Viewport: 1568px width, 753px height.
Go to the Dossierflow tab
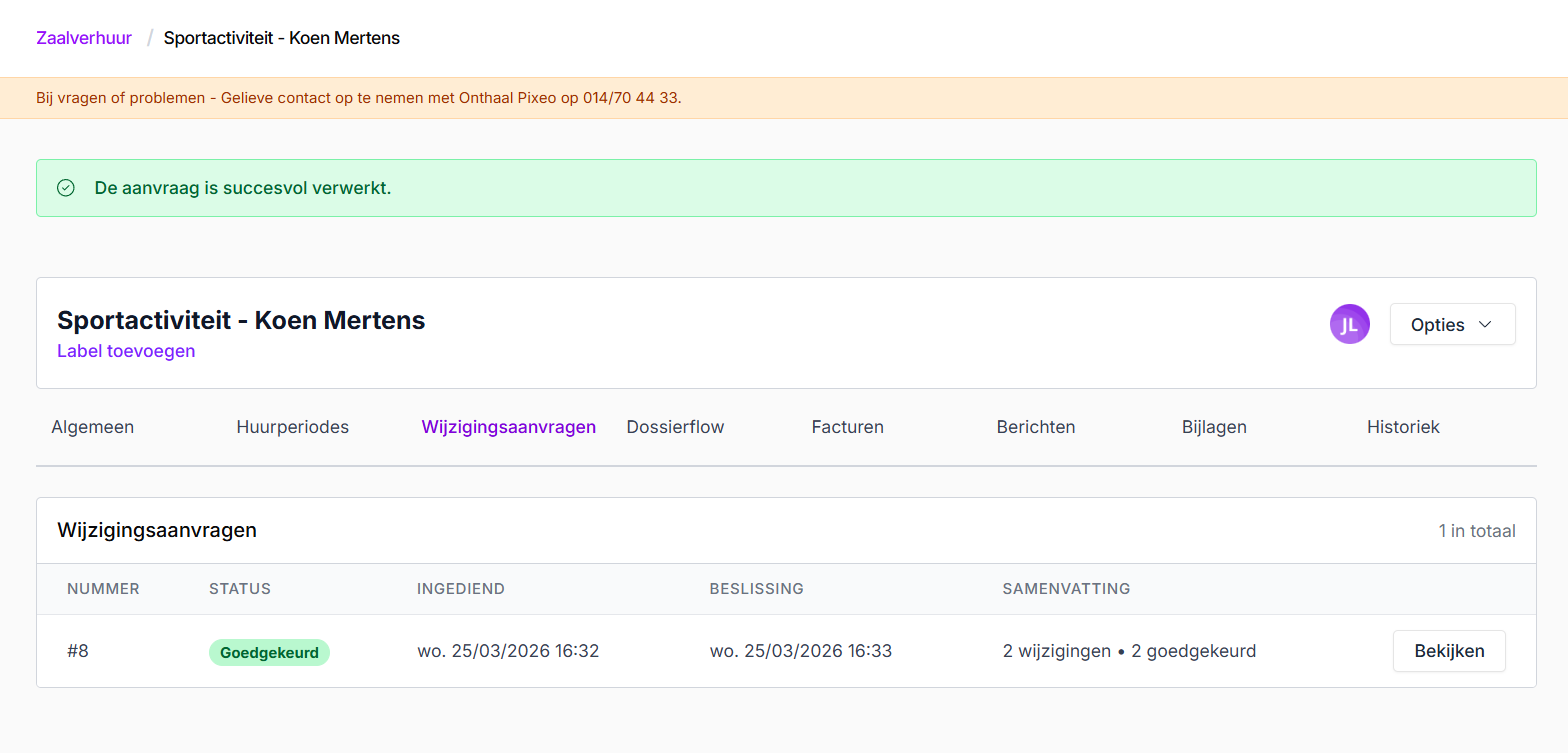[675, 427]
